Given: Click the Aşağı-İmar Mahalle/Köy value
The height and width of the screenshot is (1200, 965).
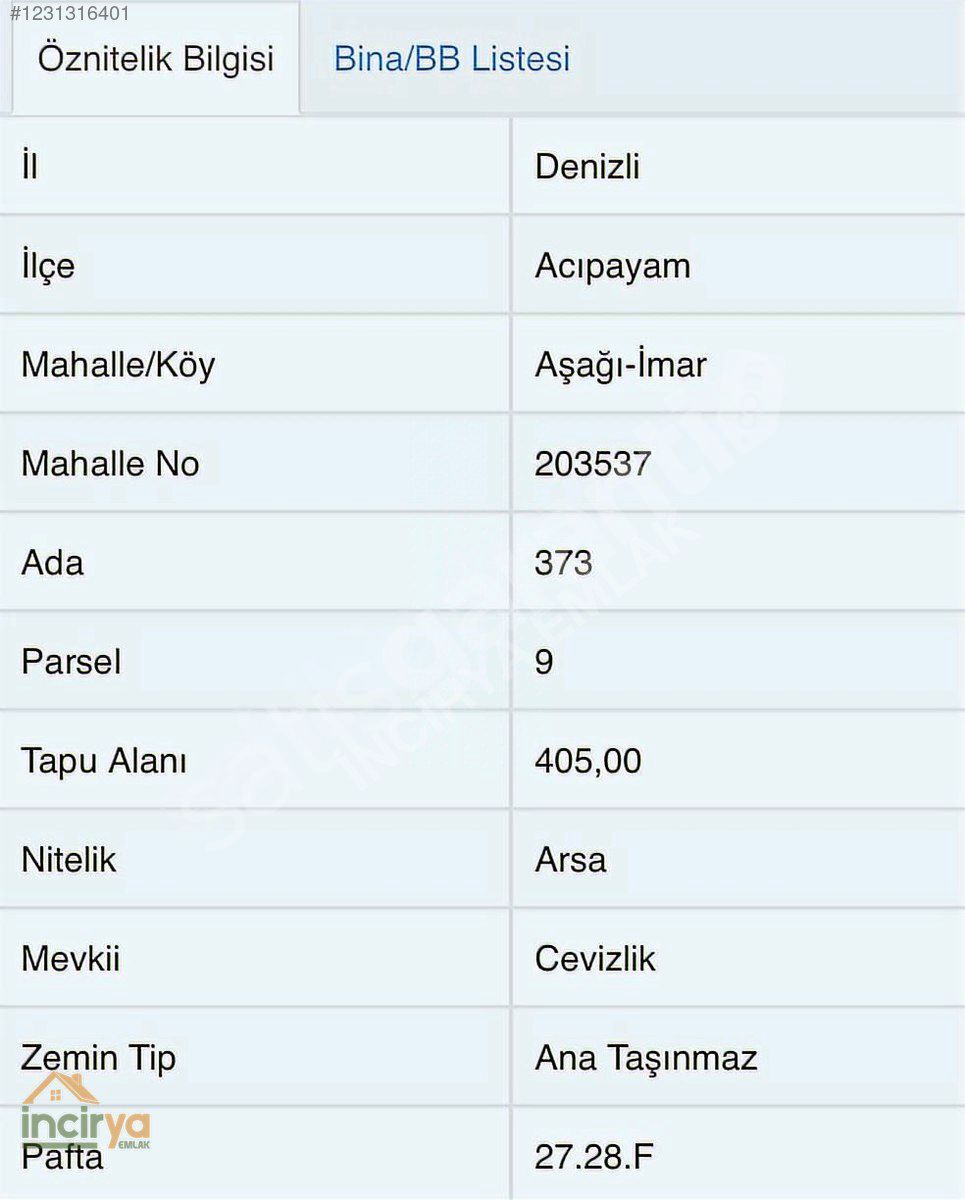Looking at the screenshot, I should click(x=621, y=365).
